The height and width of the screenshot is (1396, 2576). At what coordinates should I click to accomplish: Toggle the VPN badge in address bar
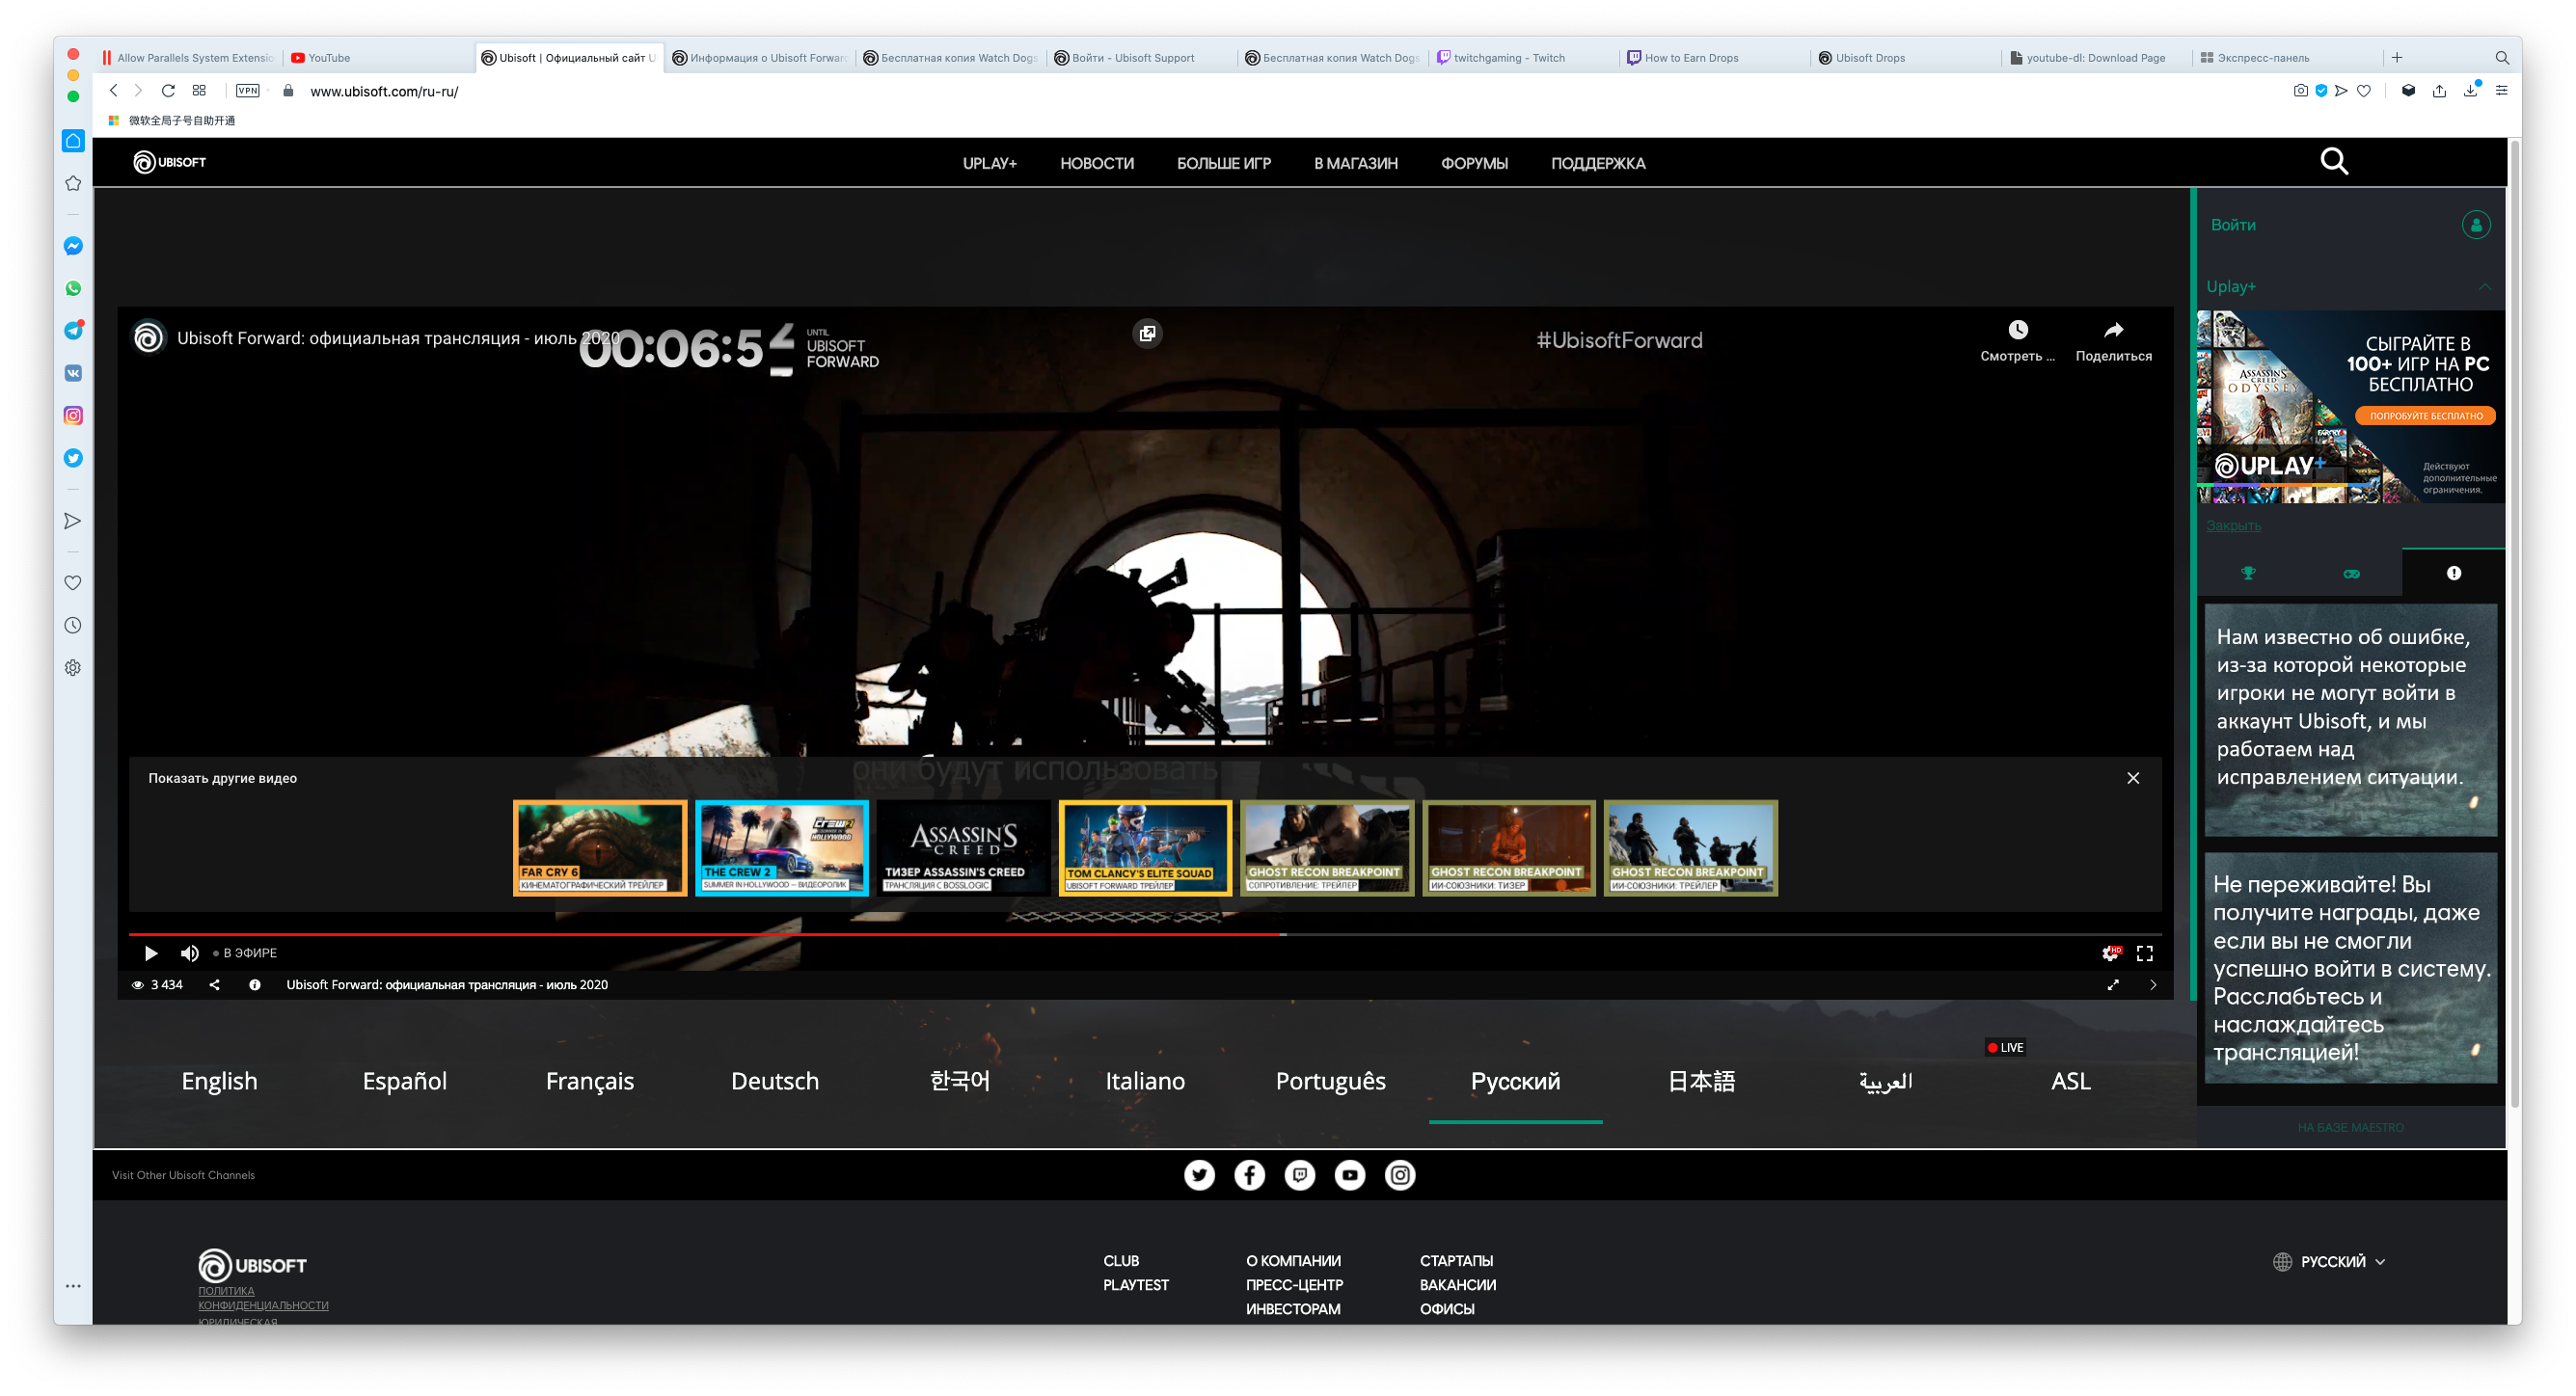(247, 91)
